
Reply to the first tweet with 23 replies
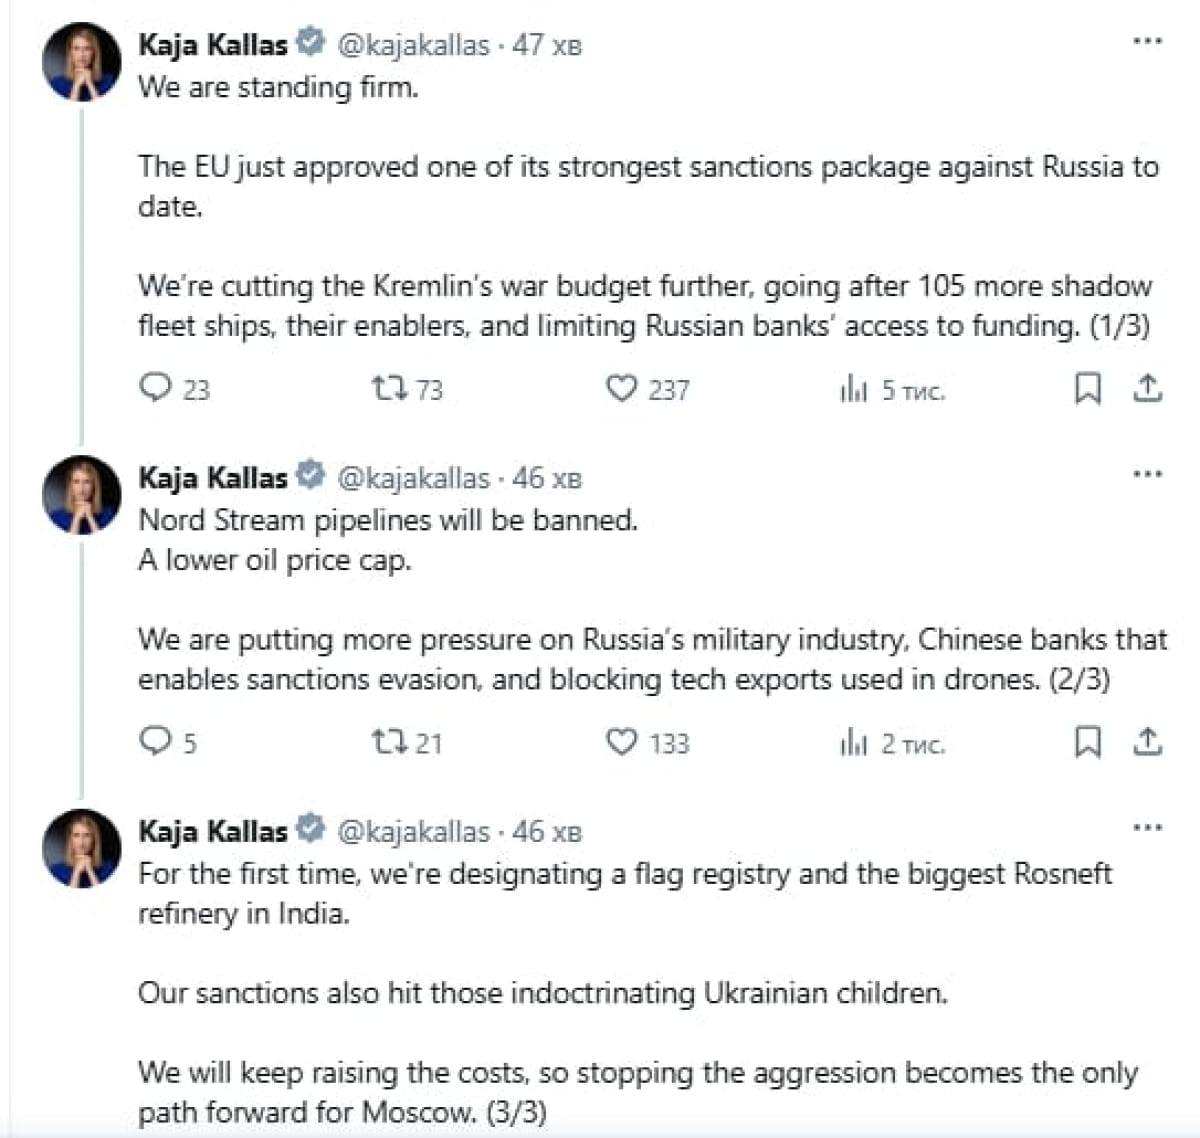[x=156, y=387]
